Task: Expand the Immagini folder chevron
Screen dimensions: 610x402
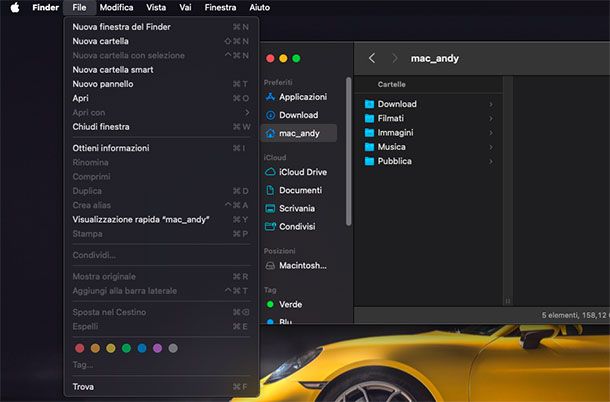Action: click(491, 133)
